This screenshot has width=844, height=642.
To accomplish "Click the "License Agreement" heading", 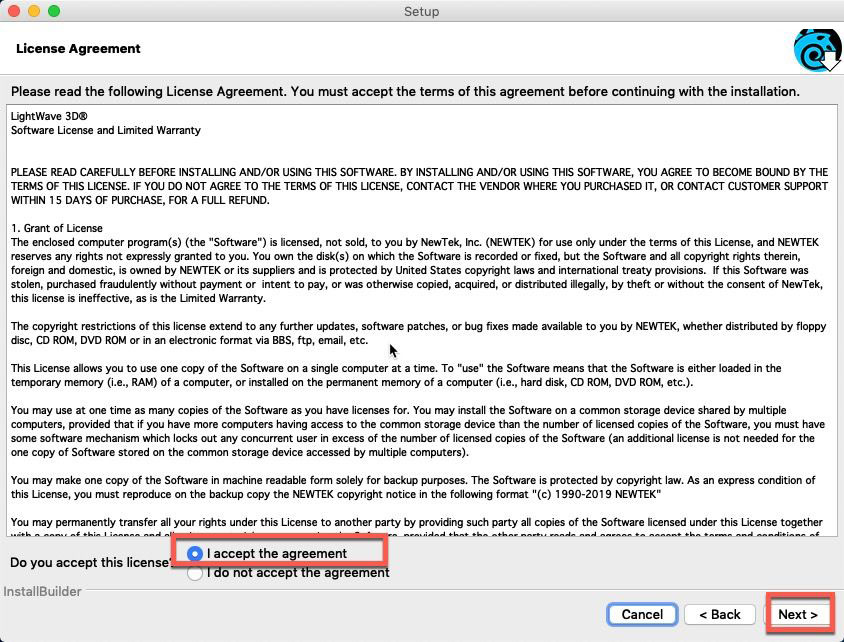I will pyautogui.click(x=78, y=48).
